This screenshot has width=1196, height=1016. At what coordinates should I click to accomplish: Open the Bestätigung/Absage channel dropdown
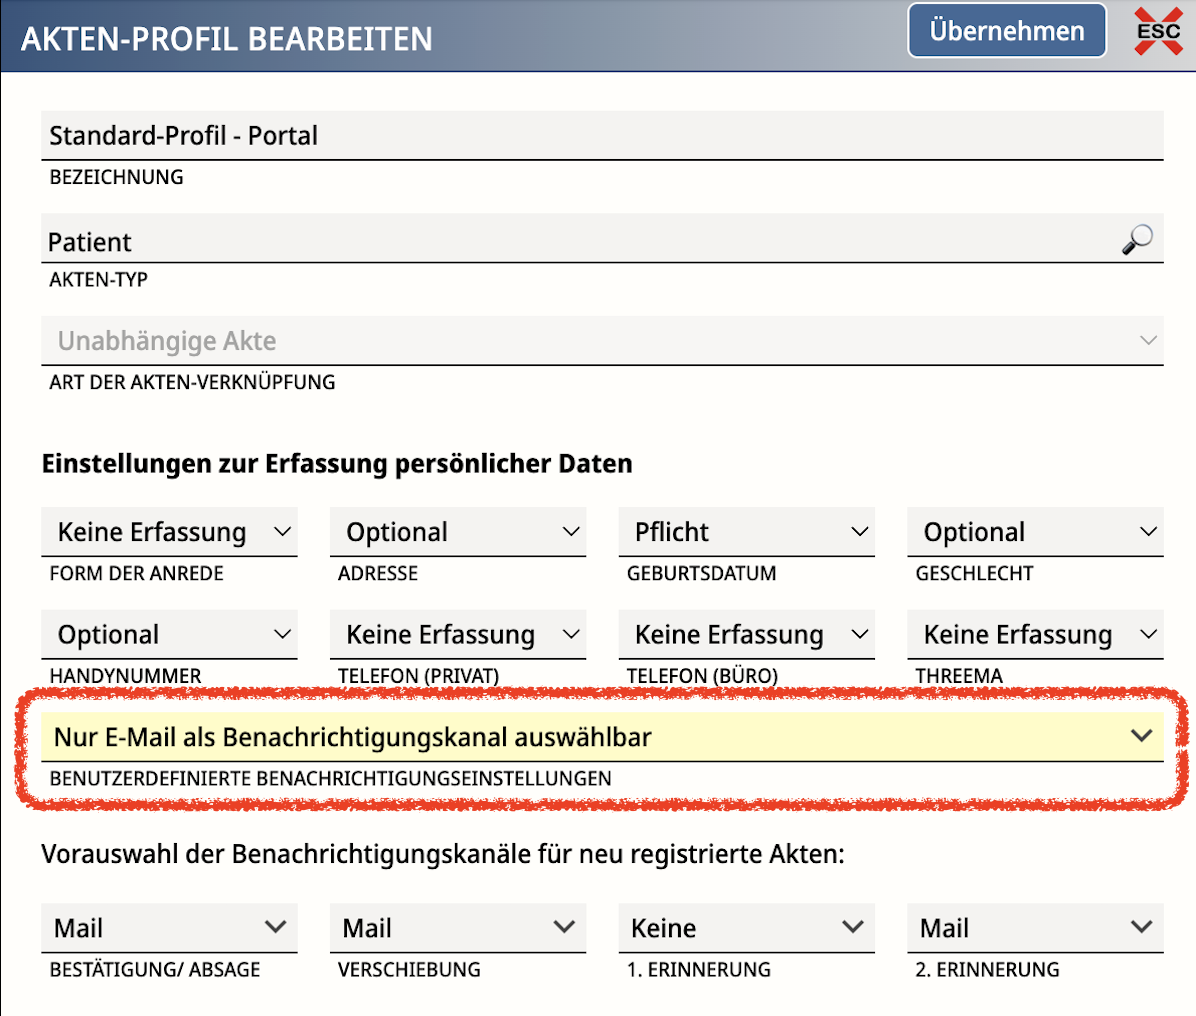pos(169,928)
